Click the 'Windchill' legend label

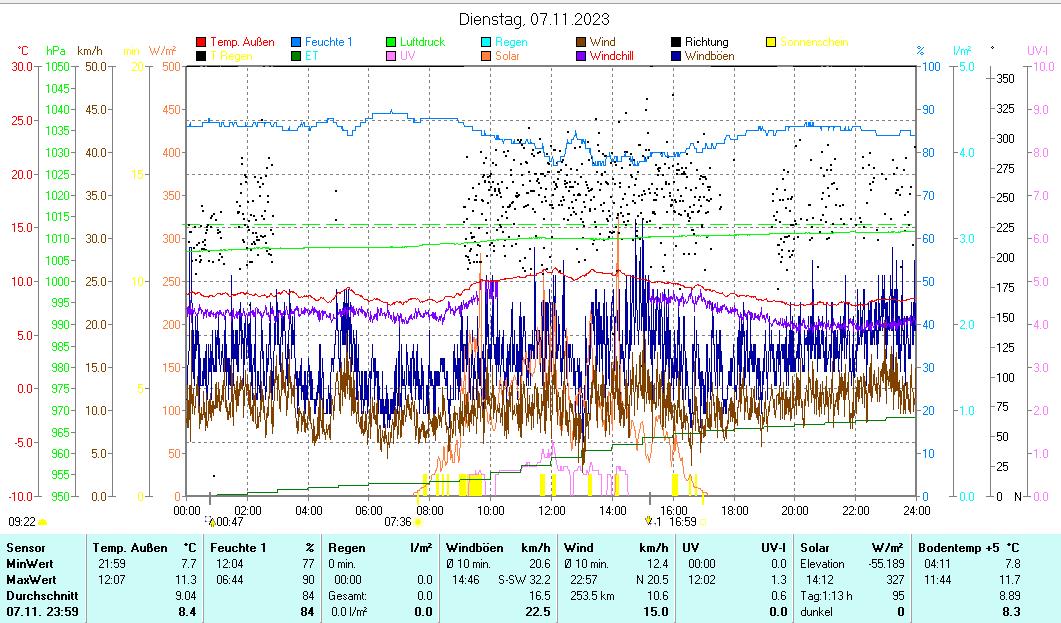click(612, 56)
